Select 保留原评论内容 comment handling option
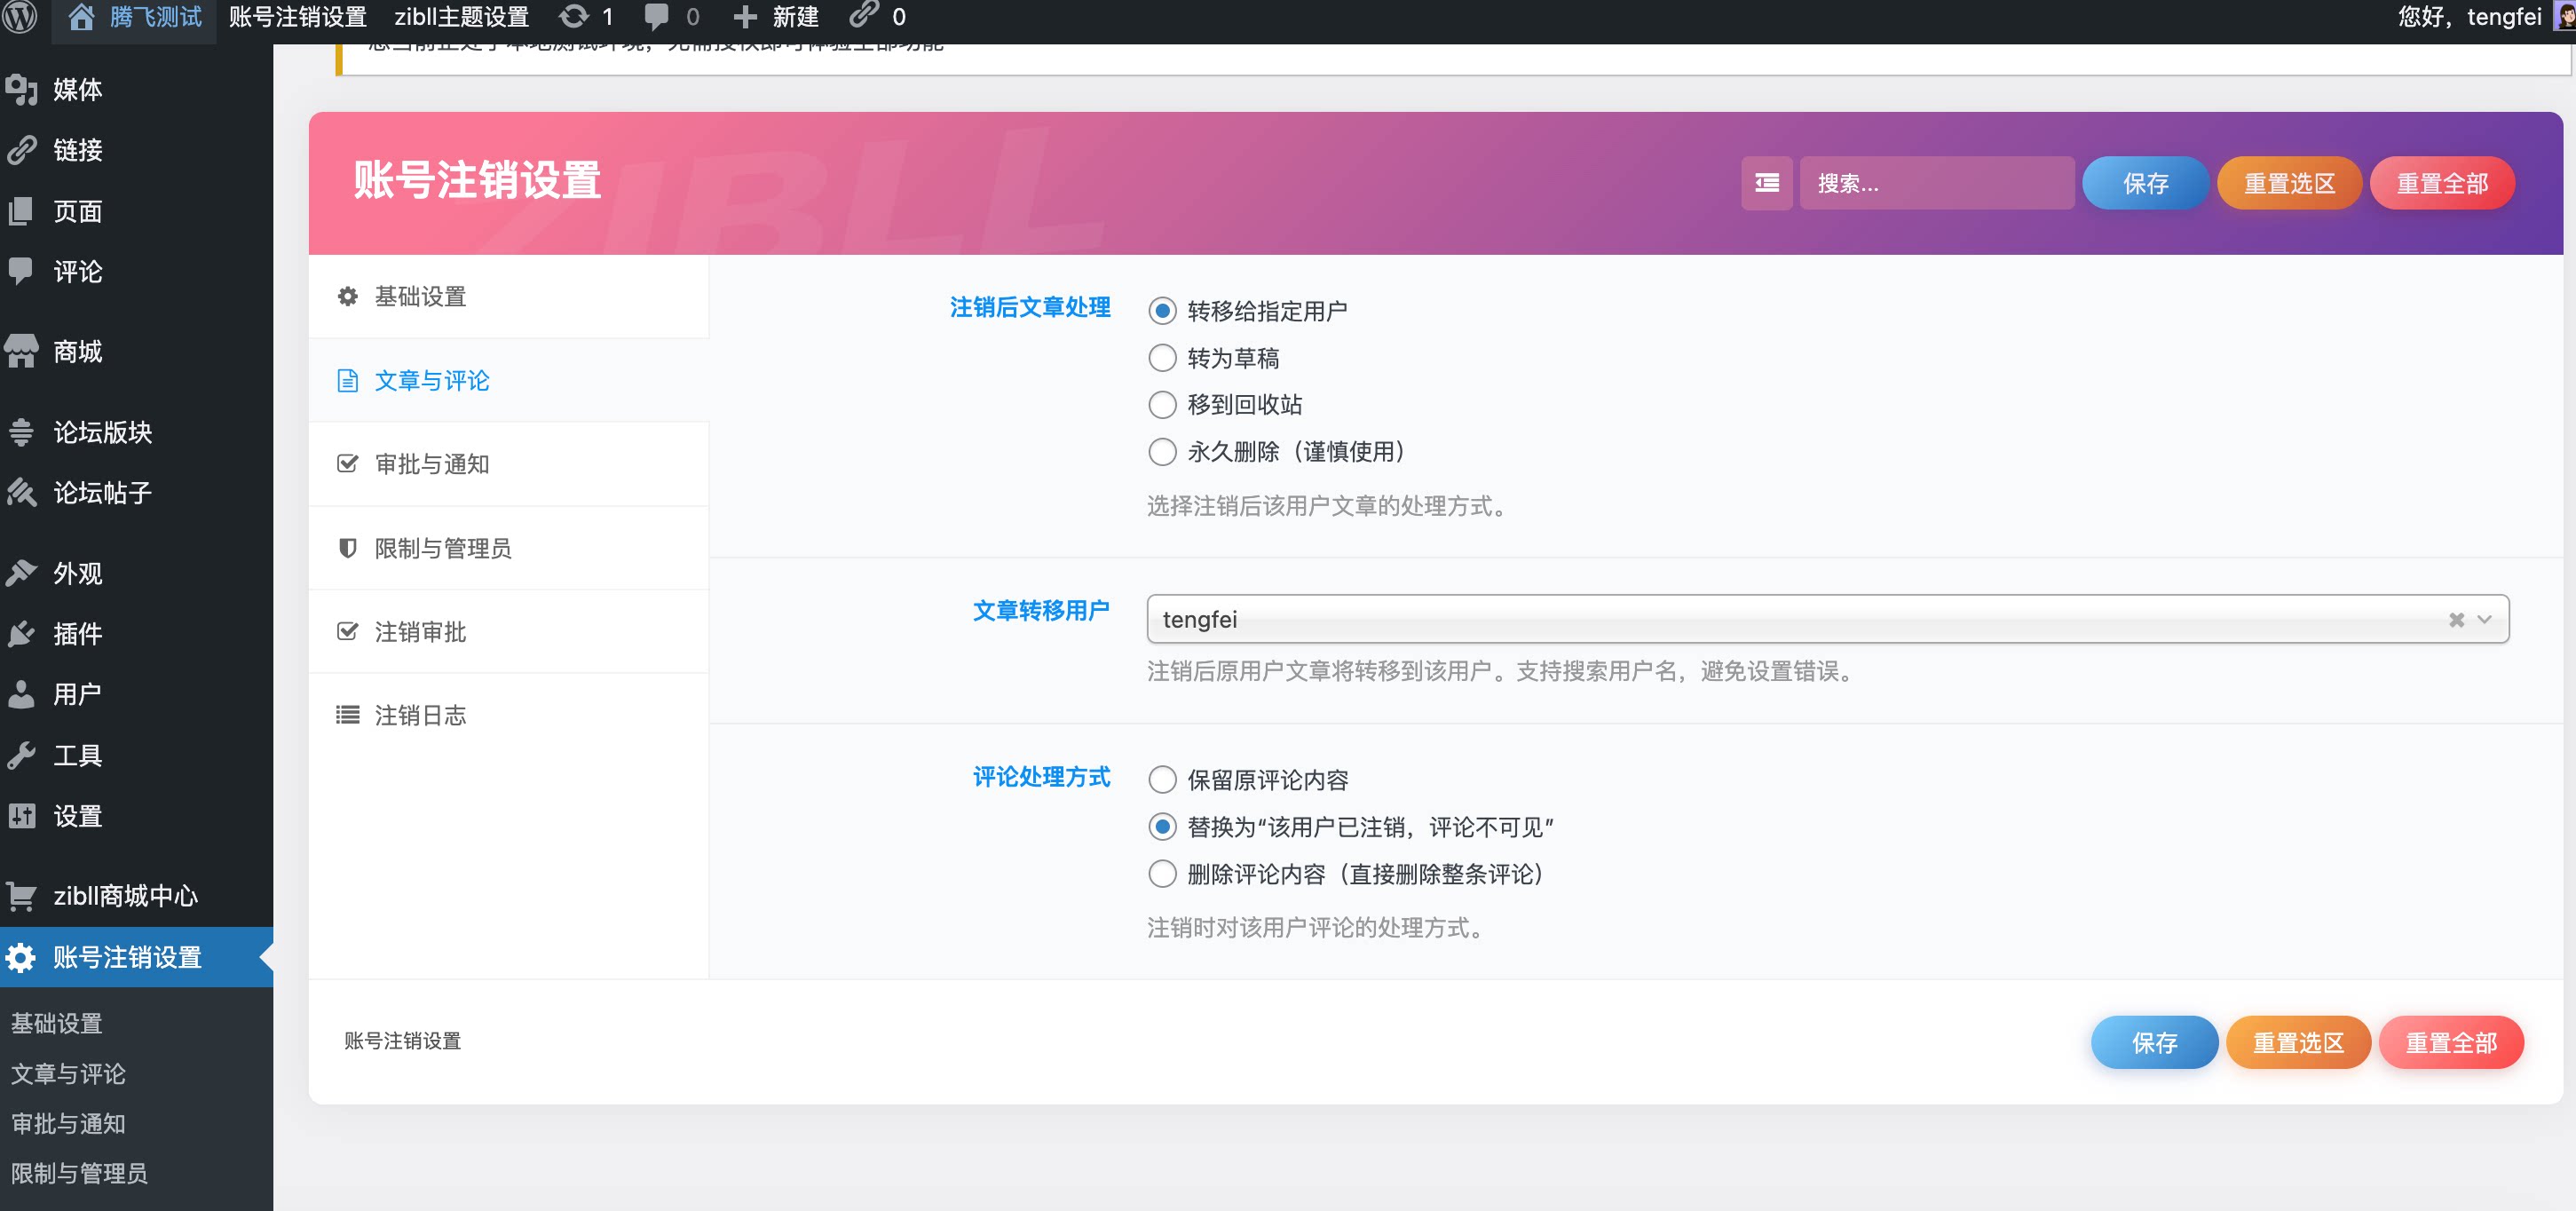This screenshot has width=2576, height=1211. click(1162, 779)
